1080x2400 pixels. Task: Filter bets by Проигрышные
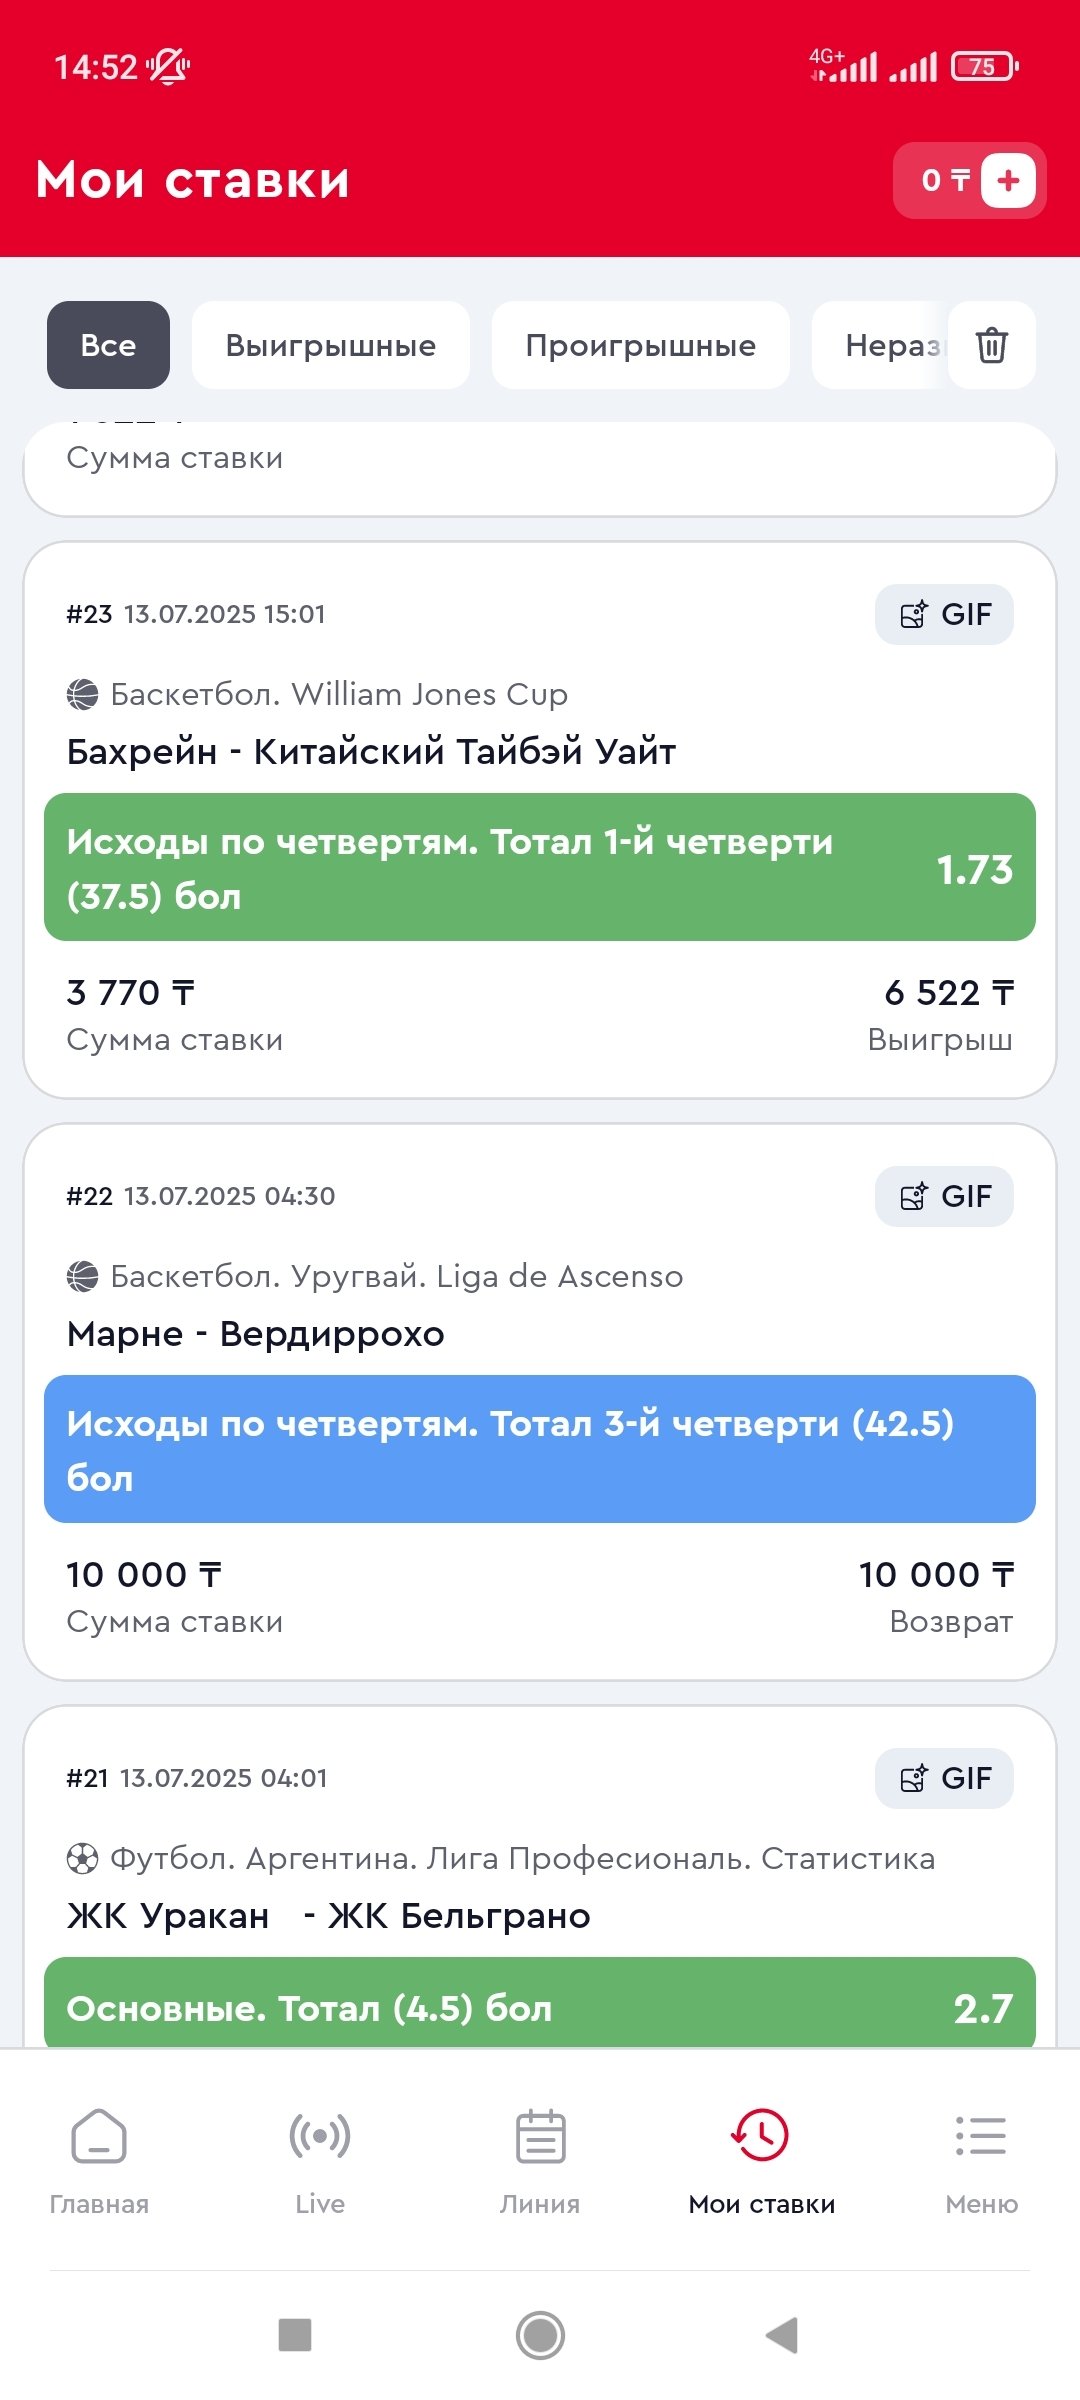pos(641,345)
